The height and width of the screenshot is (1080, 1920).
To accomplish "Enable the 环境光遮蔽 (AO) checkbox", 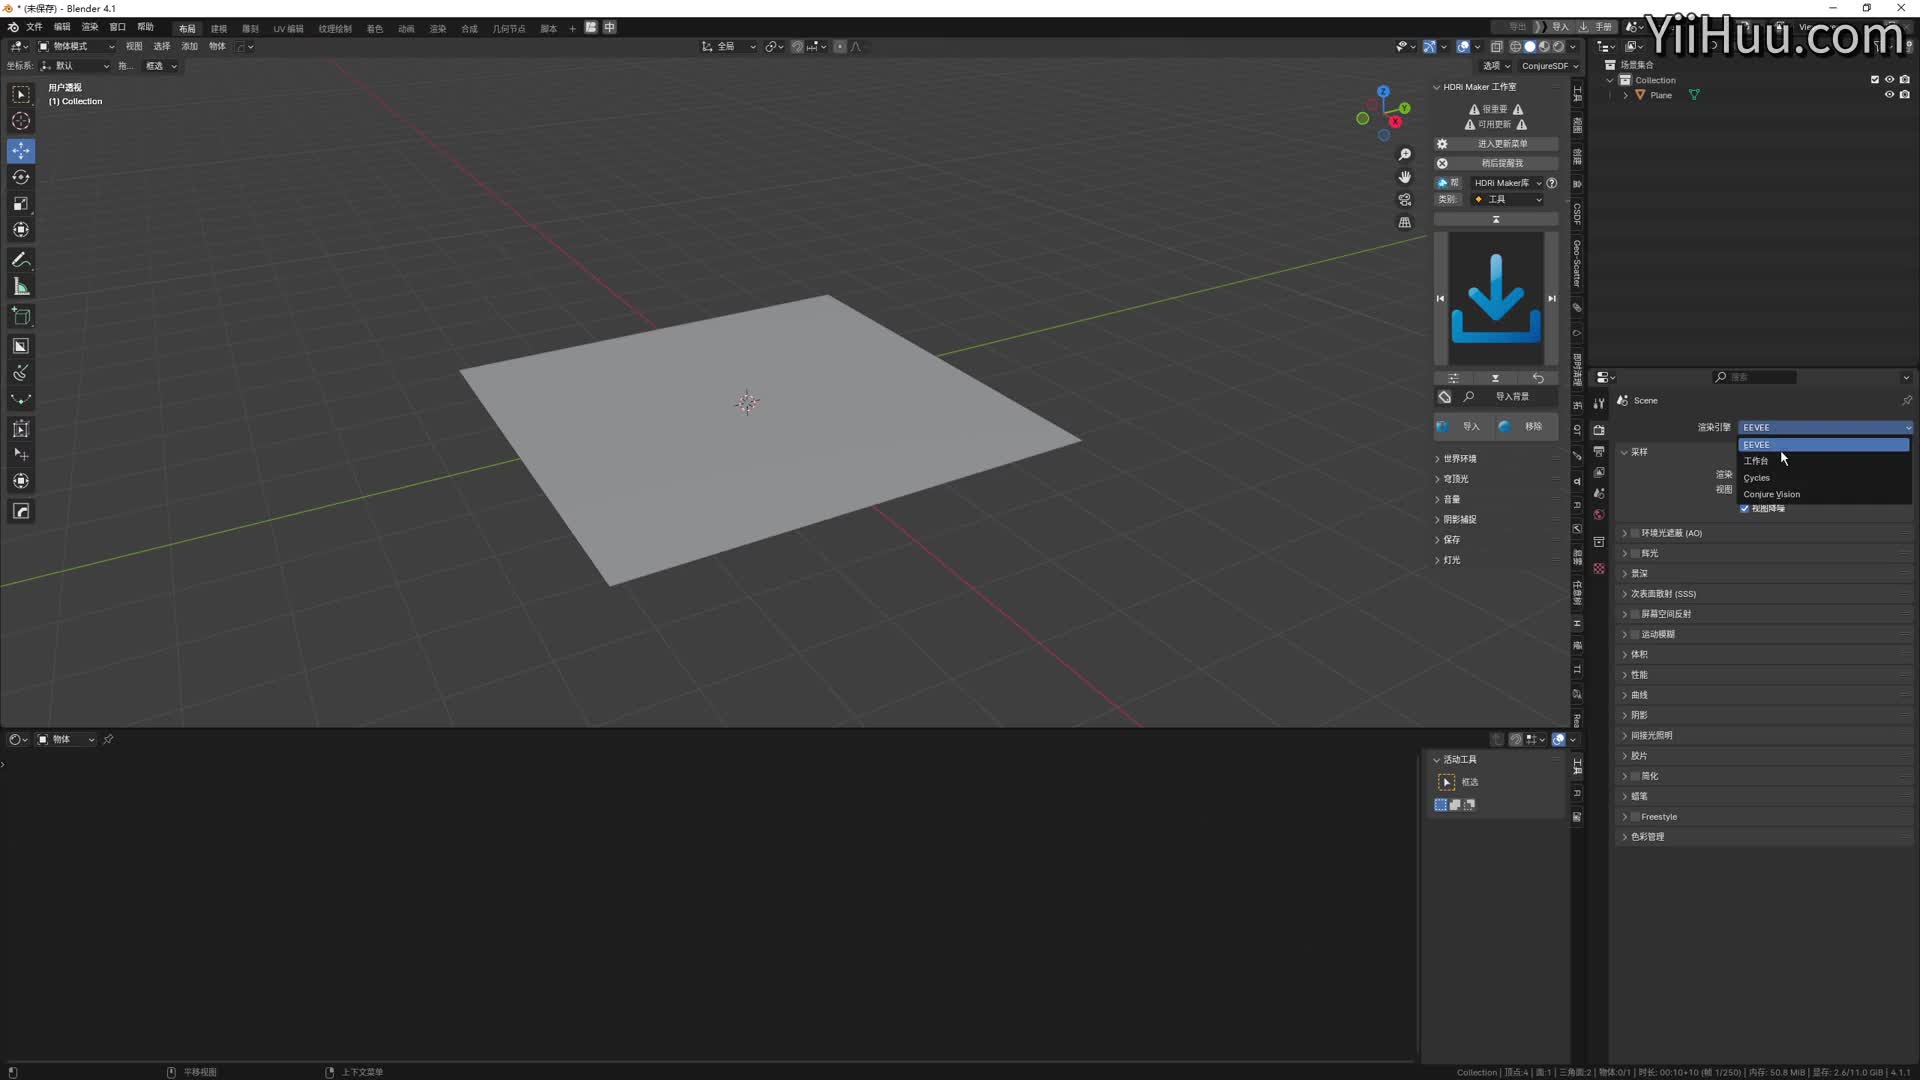I will click(1635, 533).
